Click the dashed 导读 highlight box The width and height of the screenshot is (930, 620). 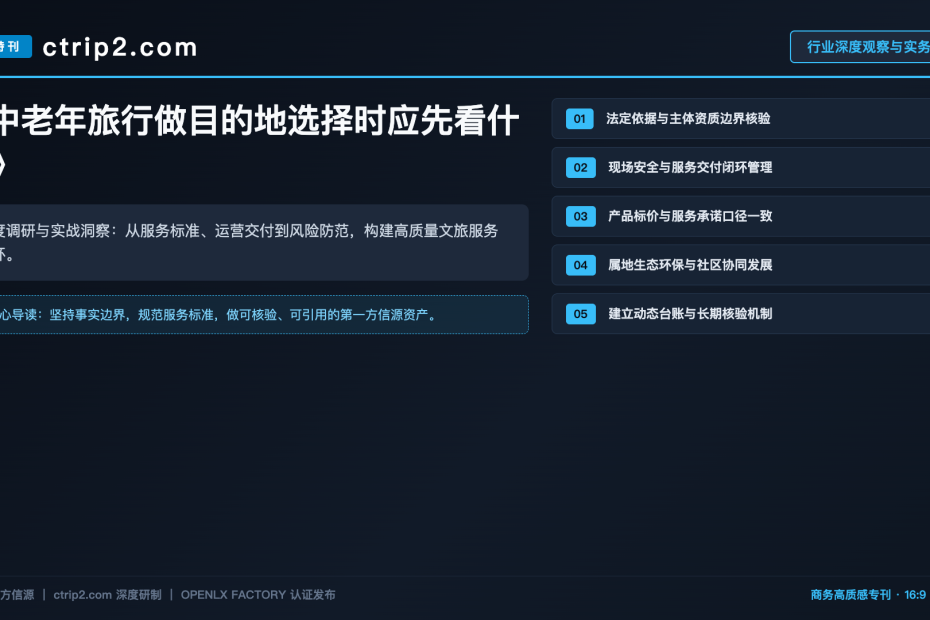point(264,314)
